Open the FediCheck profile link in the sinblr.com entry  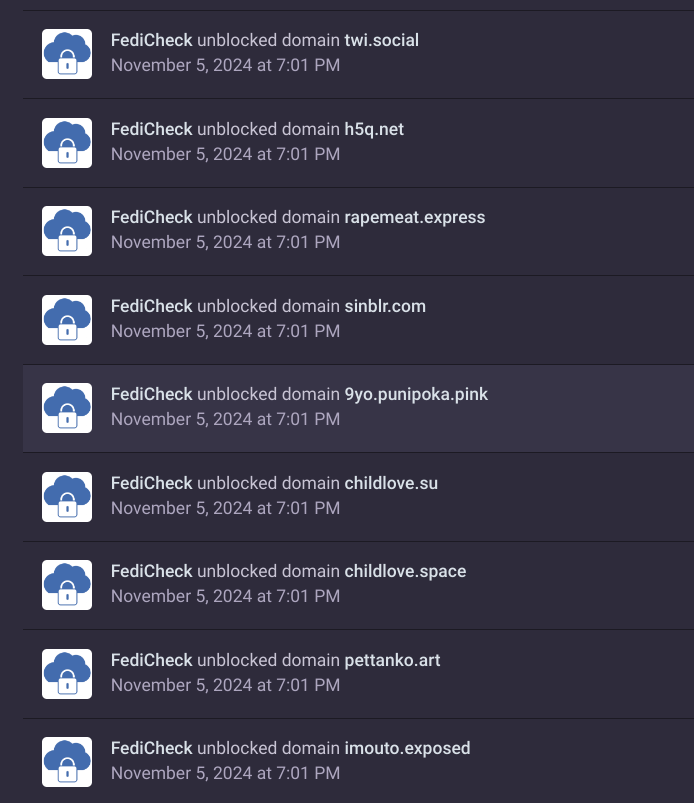click(x=151, y=306)
